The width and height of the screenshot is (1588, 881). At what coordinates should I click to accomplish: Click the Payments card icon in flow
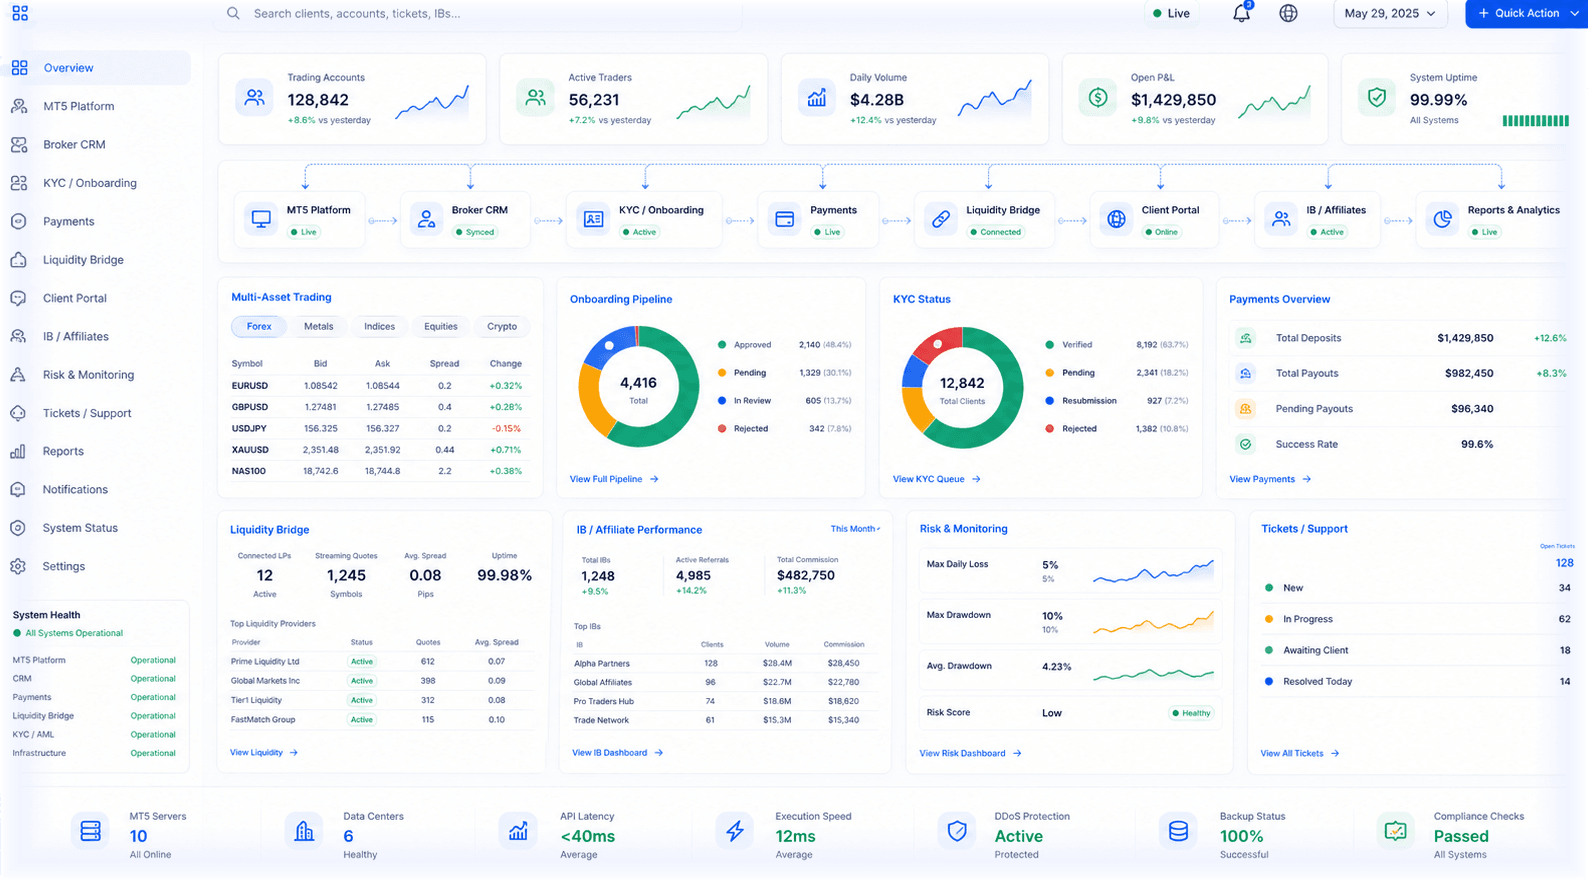click(x=785, y=219)
